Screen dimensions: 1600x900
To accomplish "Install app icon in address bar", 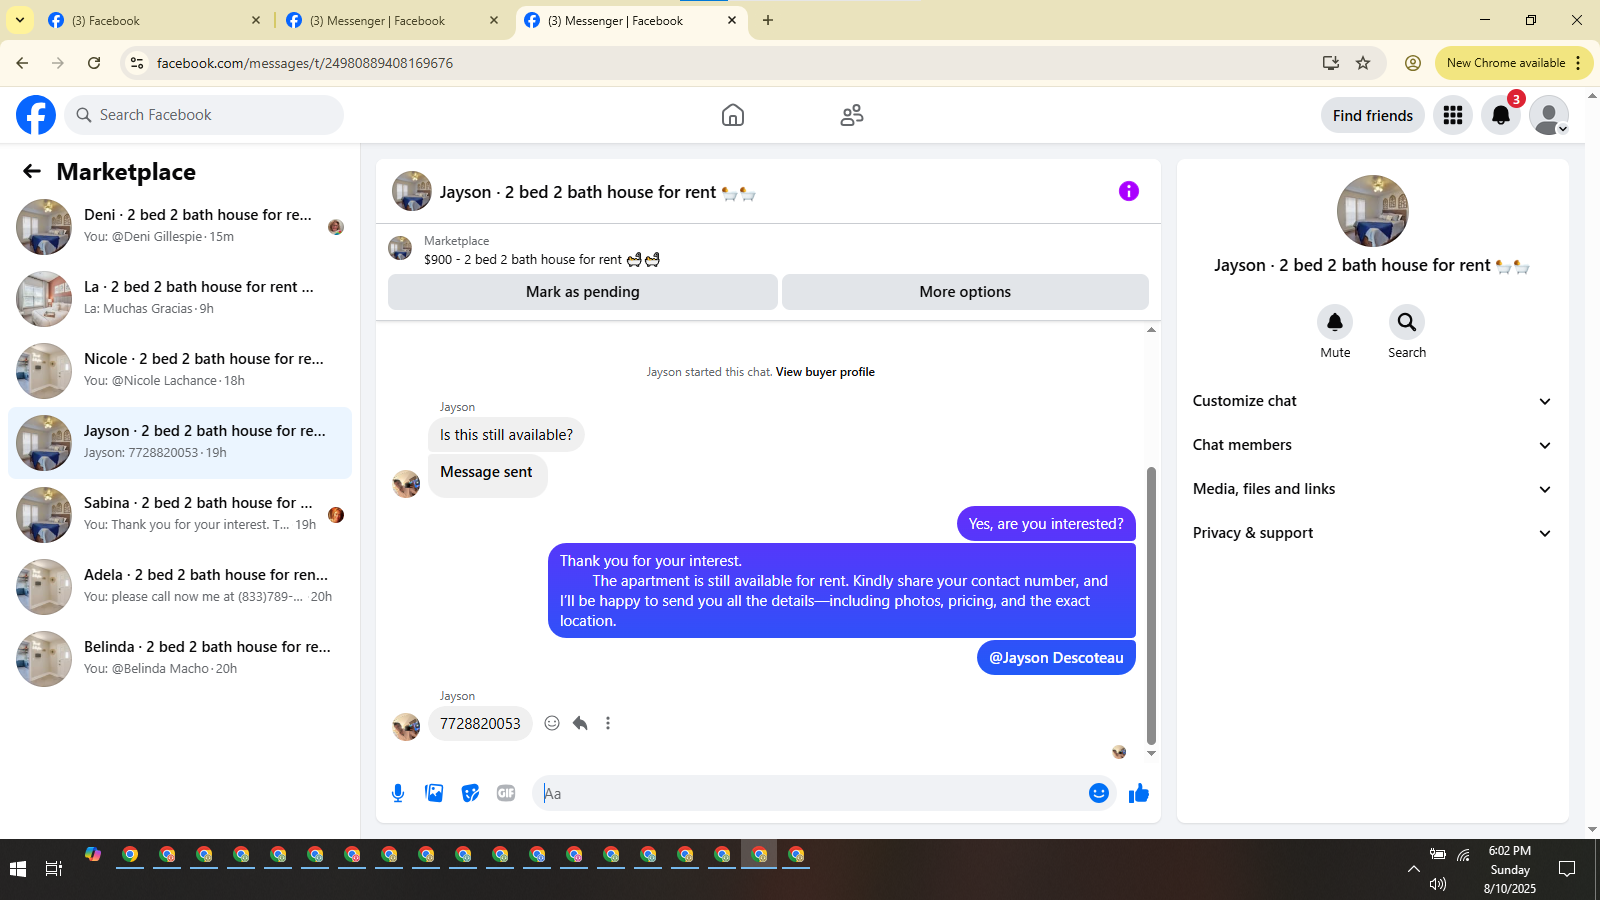I will coord(1331,63).
